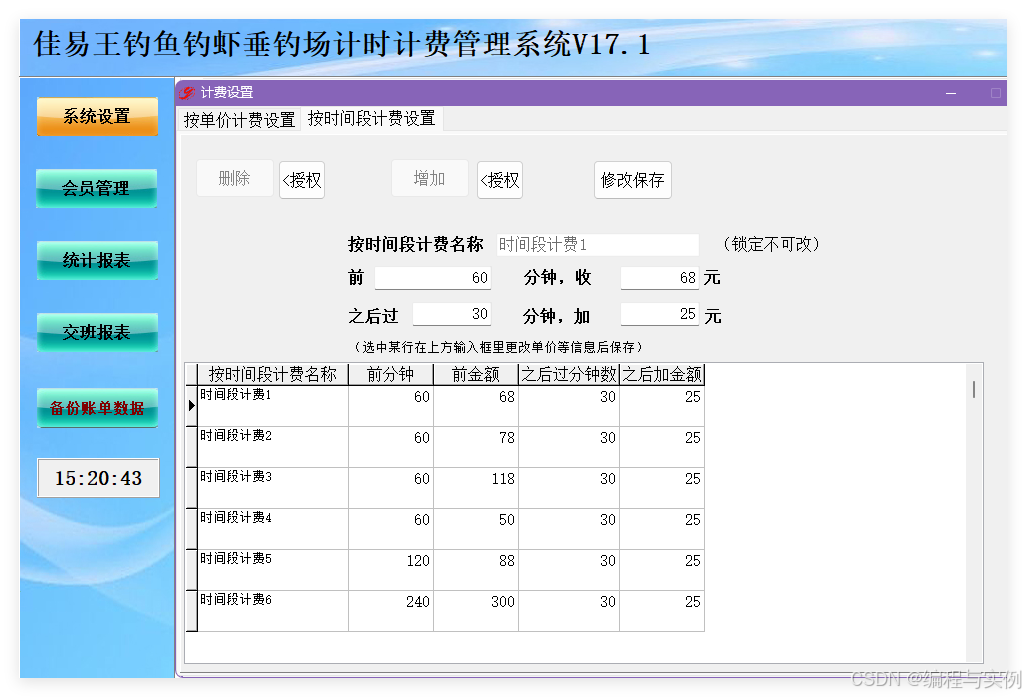
Task: Click the 前 minutes input showing 60
Action: 433,277
